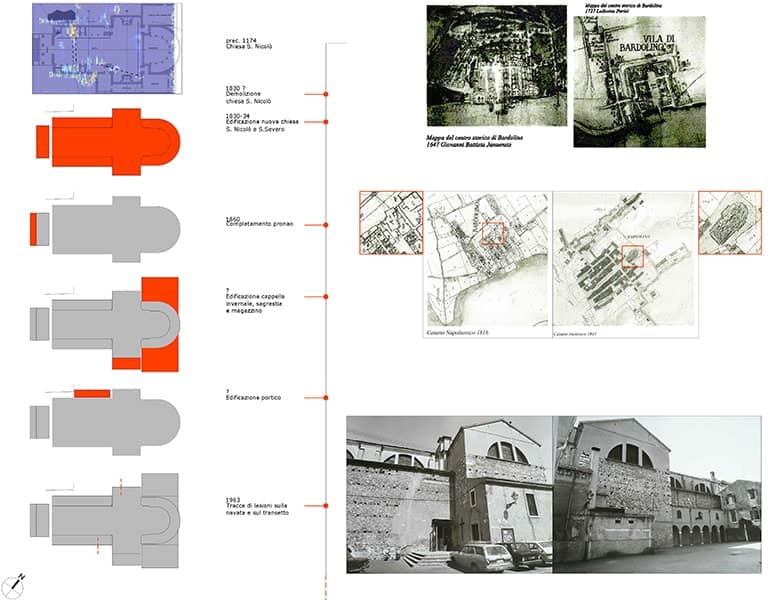Screen dimensions: 779x600
Task: Open the blue original church plan thumbnail
Action: point(104,48)
